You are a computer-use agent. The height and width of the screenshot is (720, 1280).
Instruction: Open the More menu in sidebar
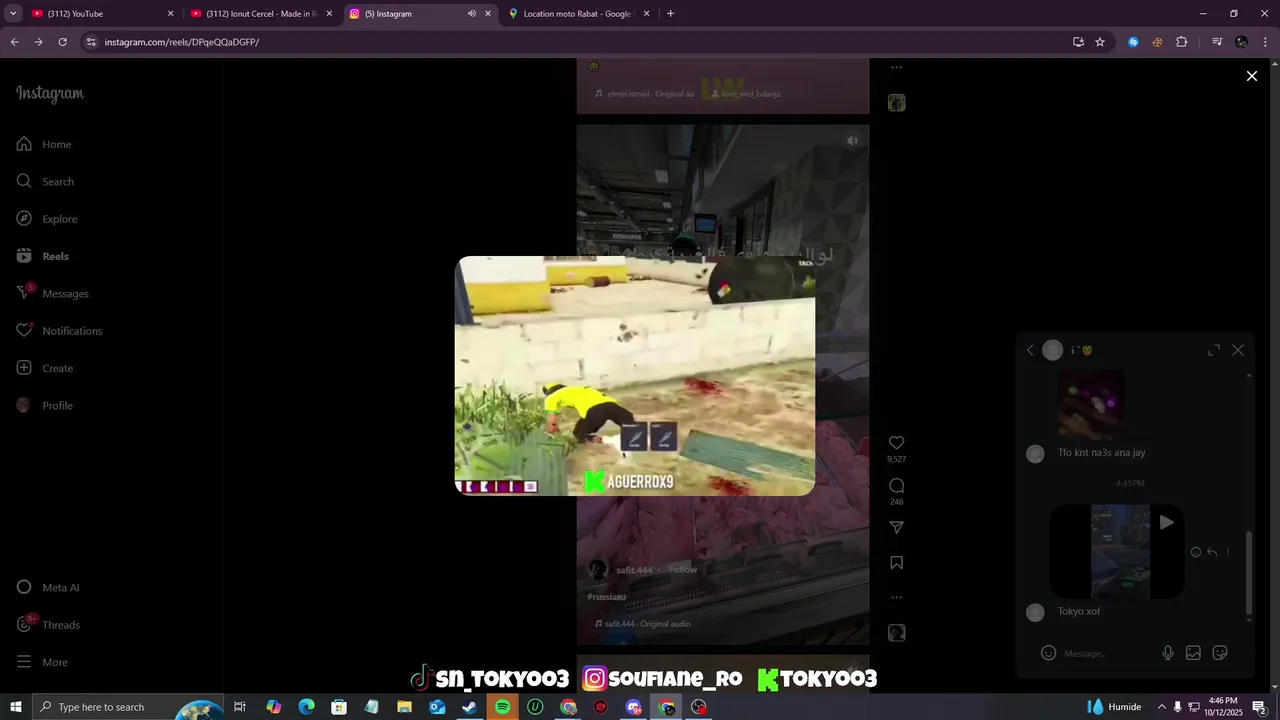tap(42, 662)
